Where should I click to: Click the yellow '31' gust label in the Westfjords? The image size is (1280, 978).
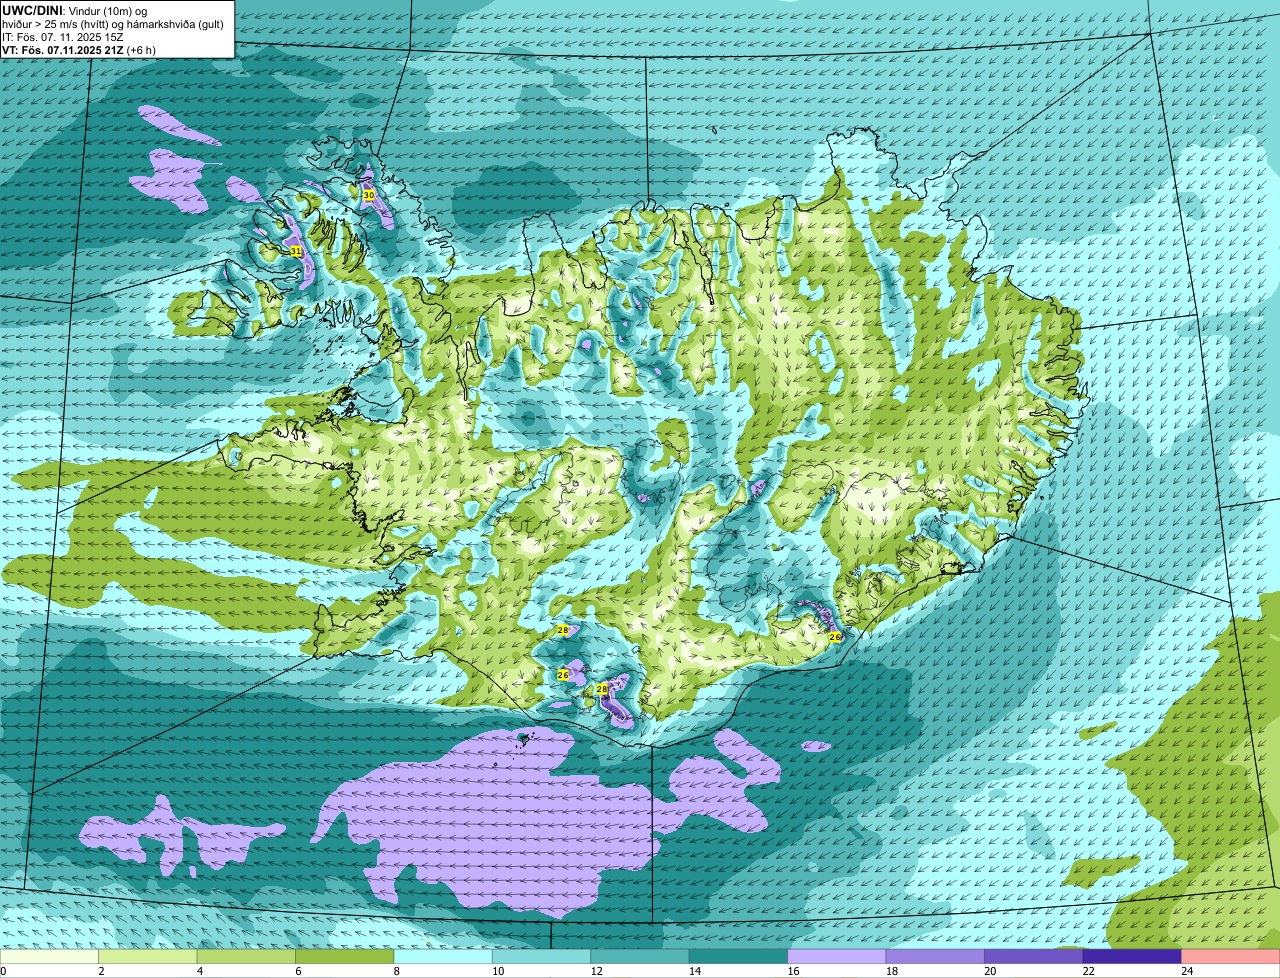(296, 251)
